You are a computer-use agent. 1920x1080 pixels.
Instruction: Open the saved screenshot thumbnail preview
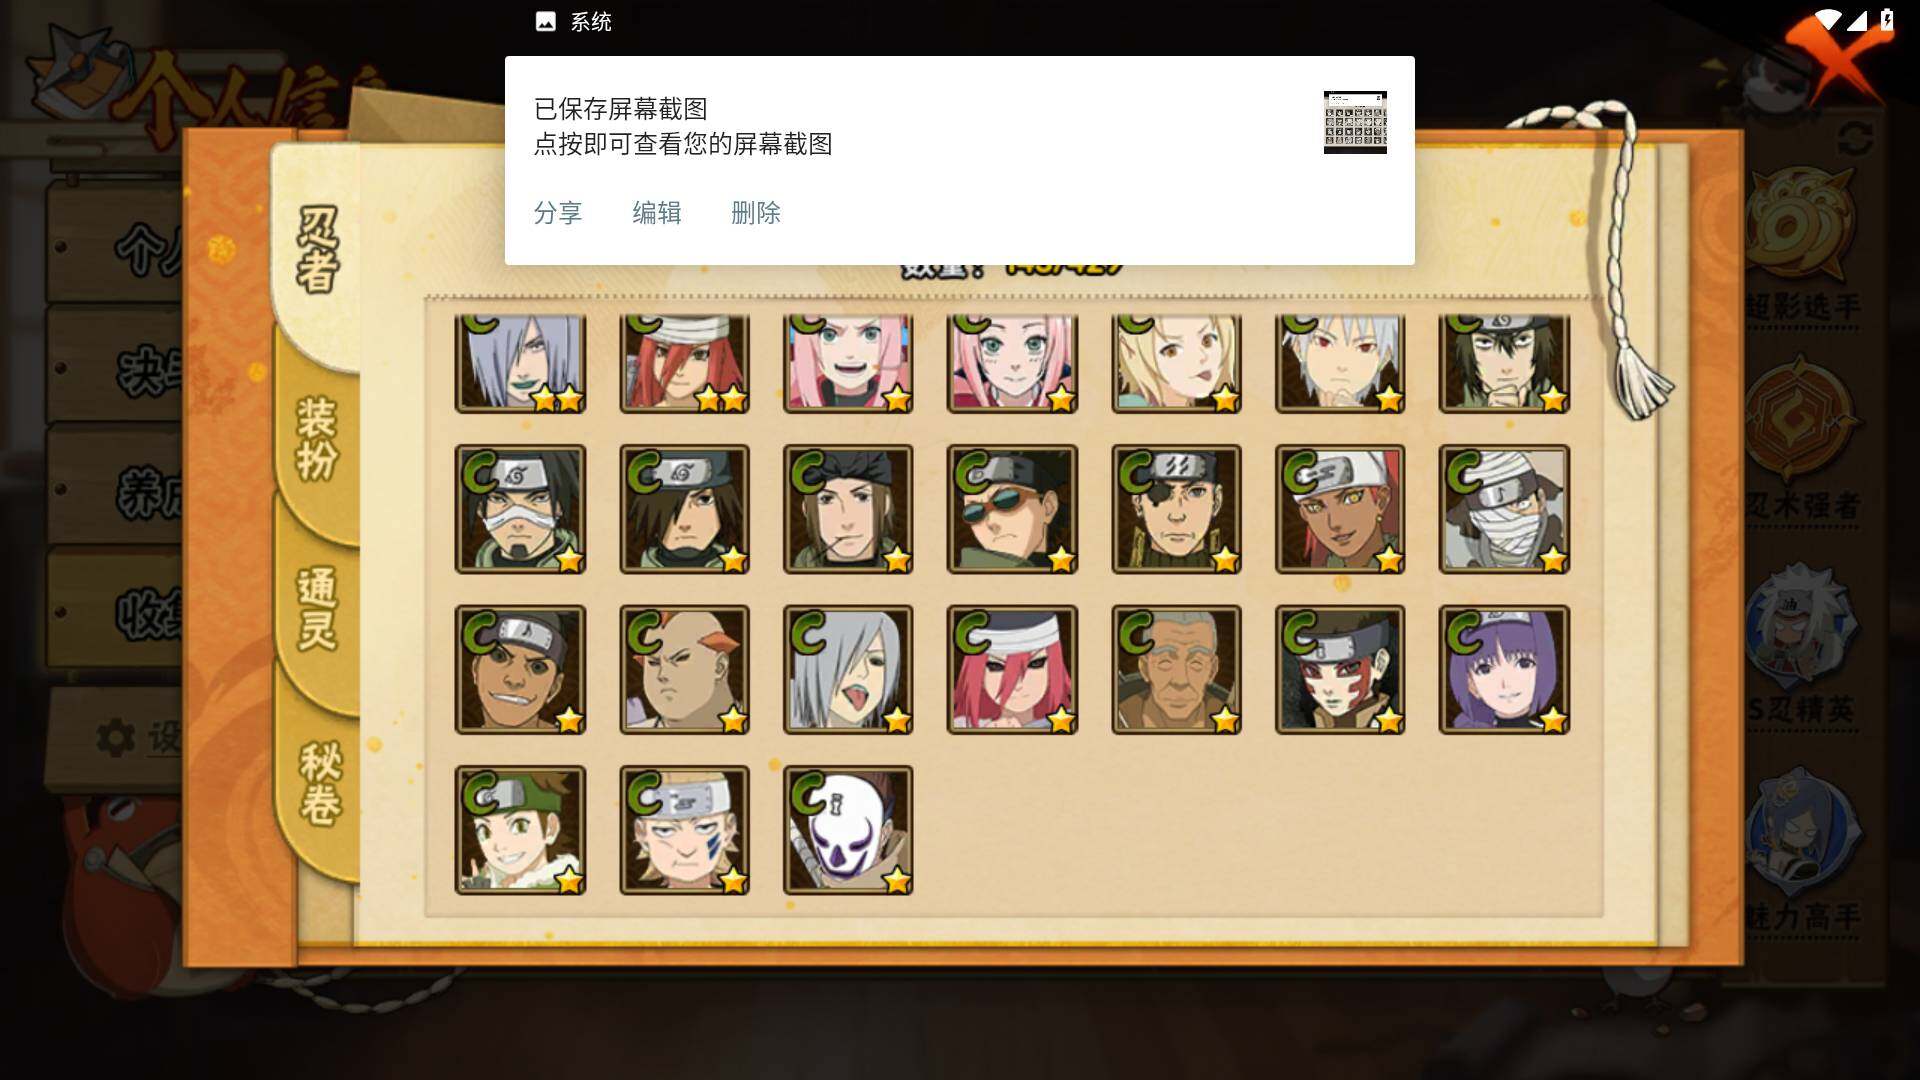[1355, 122]
